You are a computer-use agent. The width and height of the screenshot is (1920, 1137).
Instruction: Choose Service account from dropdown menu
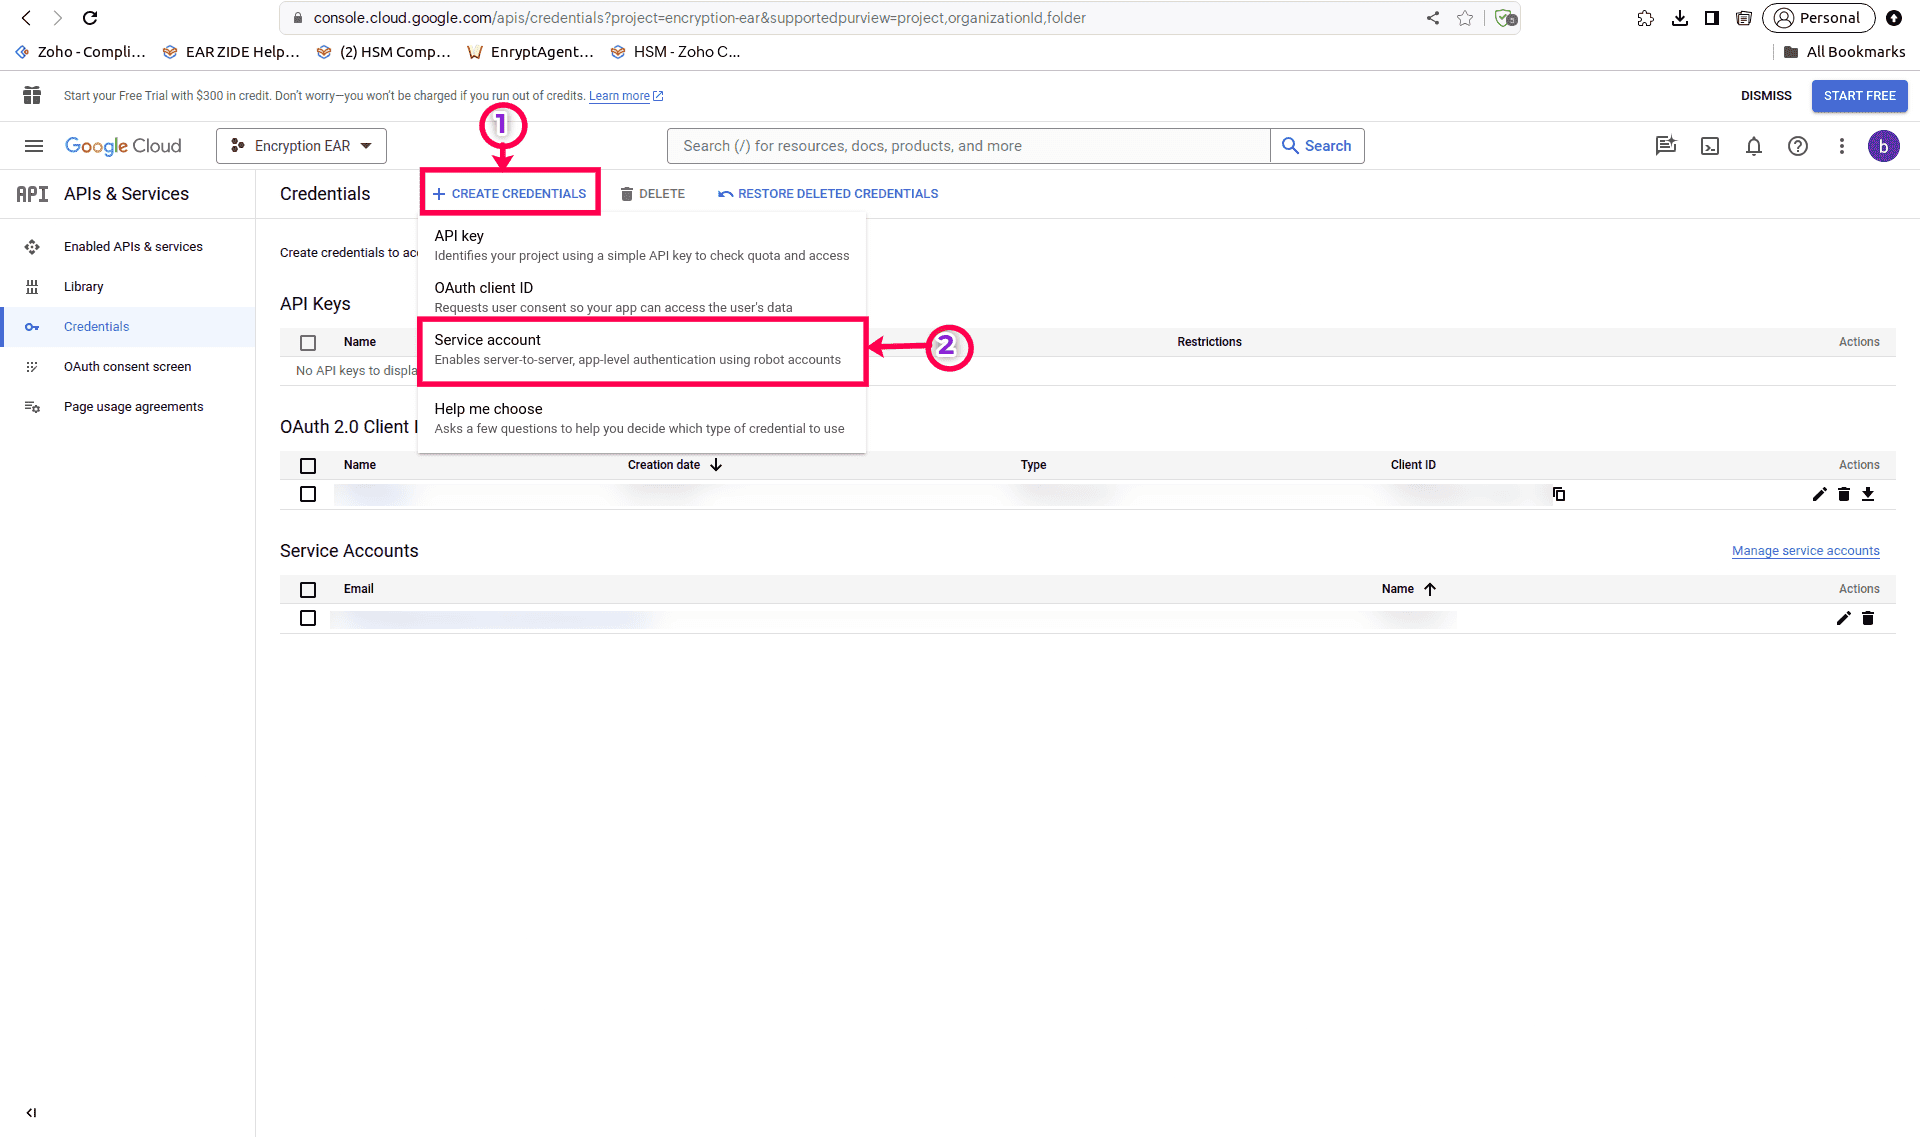pyautogui.click(x=642, y=350)
